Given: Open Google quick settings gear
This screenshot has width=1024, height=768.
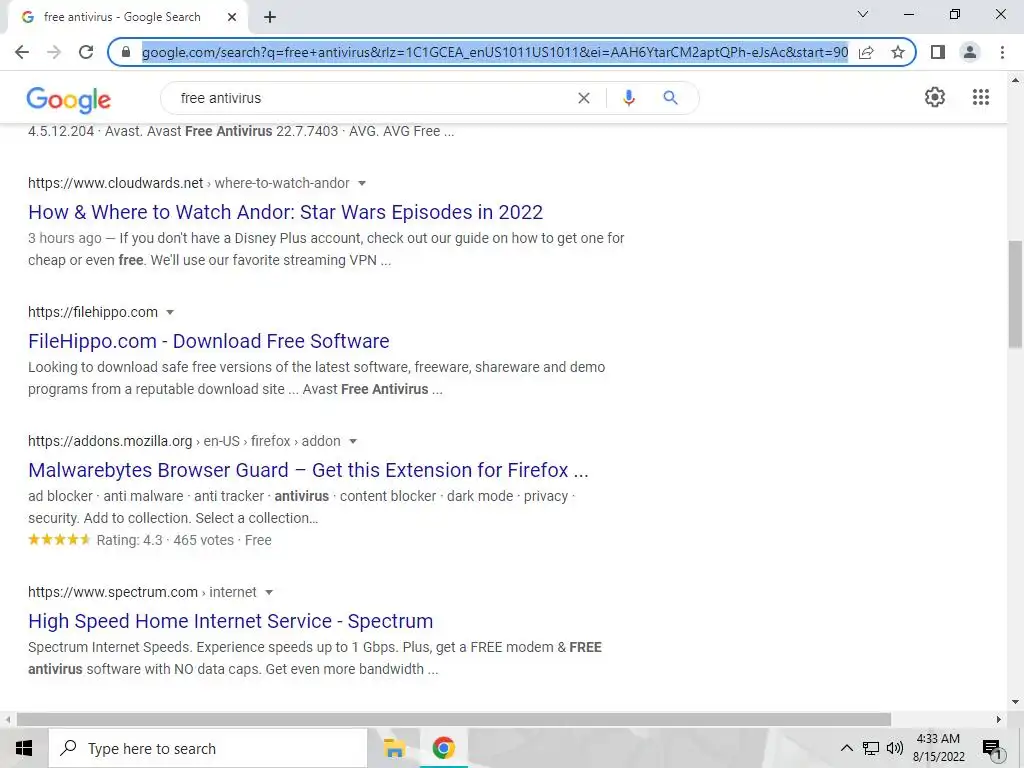Looking at the screenshot, I should (x=935, y=97).
